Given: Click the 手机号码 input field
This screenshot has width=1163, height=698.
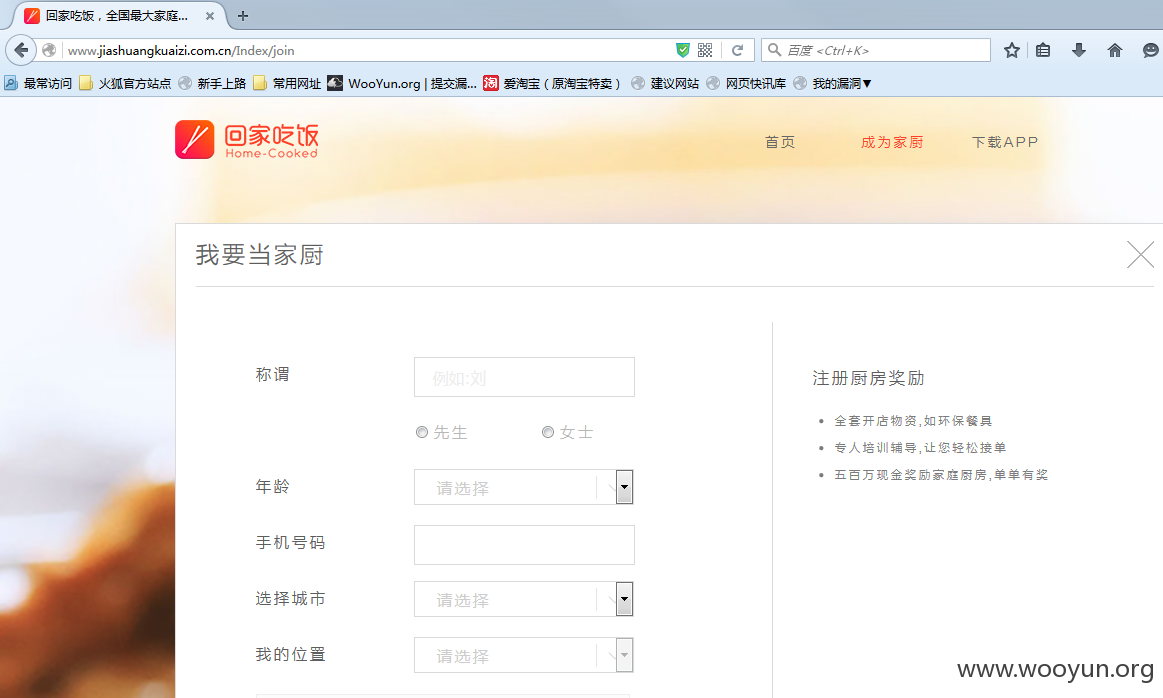Looking at the screenshot, I should point(524,544).
